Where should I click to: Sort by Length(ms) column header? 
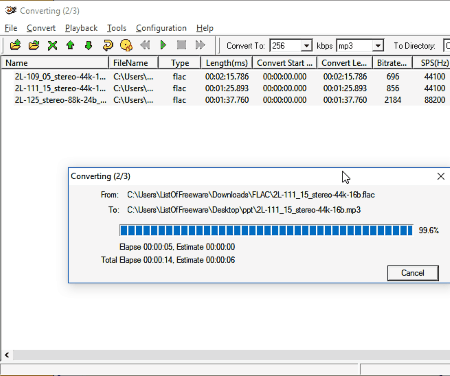(x=227, y=63)
